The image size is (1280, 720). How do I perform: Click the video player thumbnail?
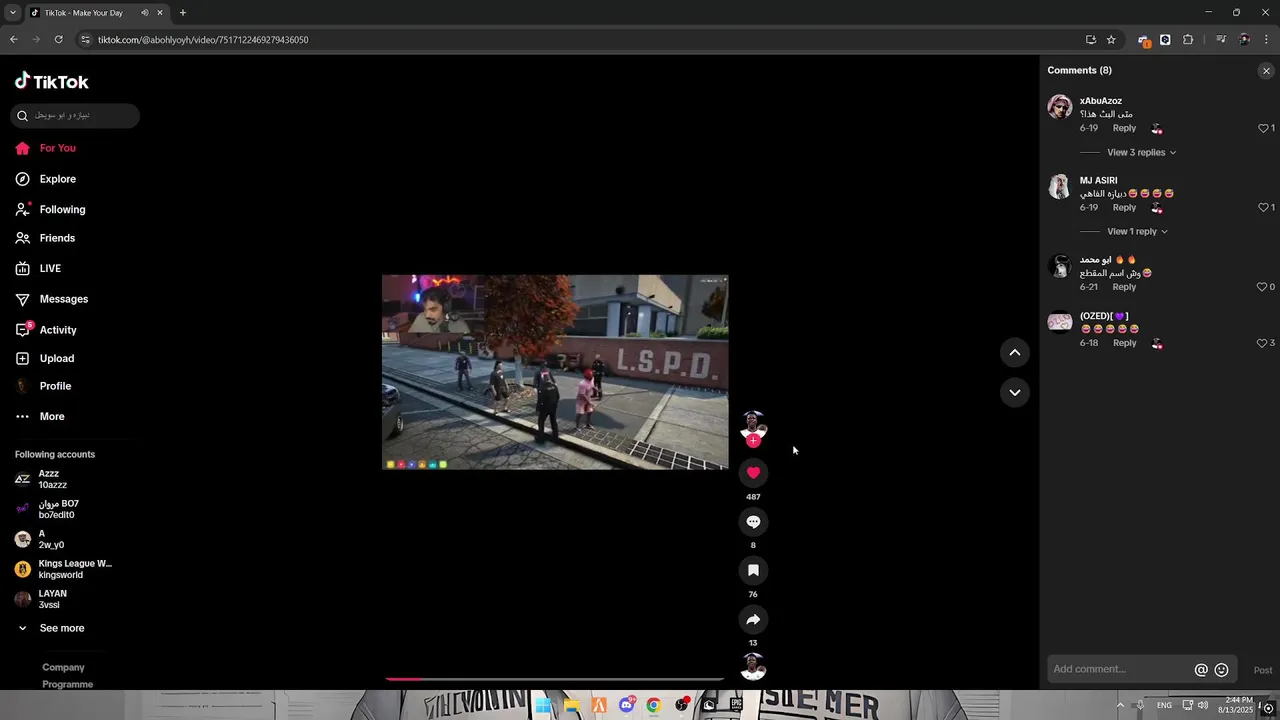pyautogui.click(x=555, y=372)
